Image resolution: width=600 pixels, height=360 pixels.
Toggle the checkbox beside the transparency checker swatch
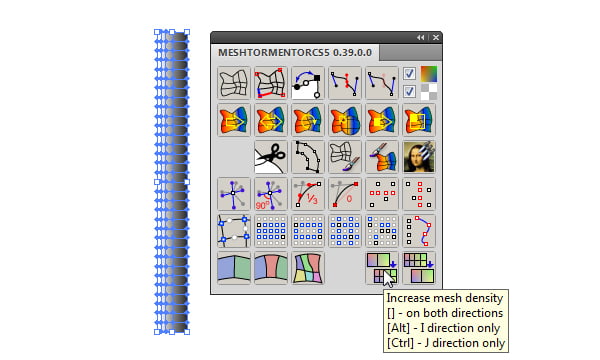pos(409,91)
